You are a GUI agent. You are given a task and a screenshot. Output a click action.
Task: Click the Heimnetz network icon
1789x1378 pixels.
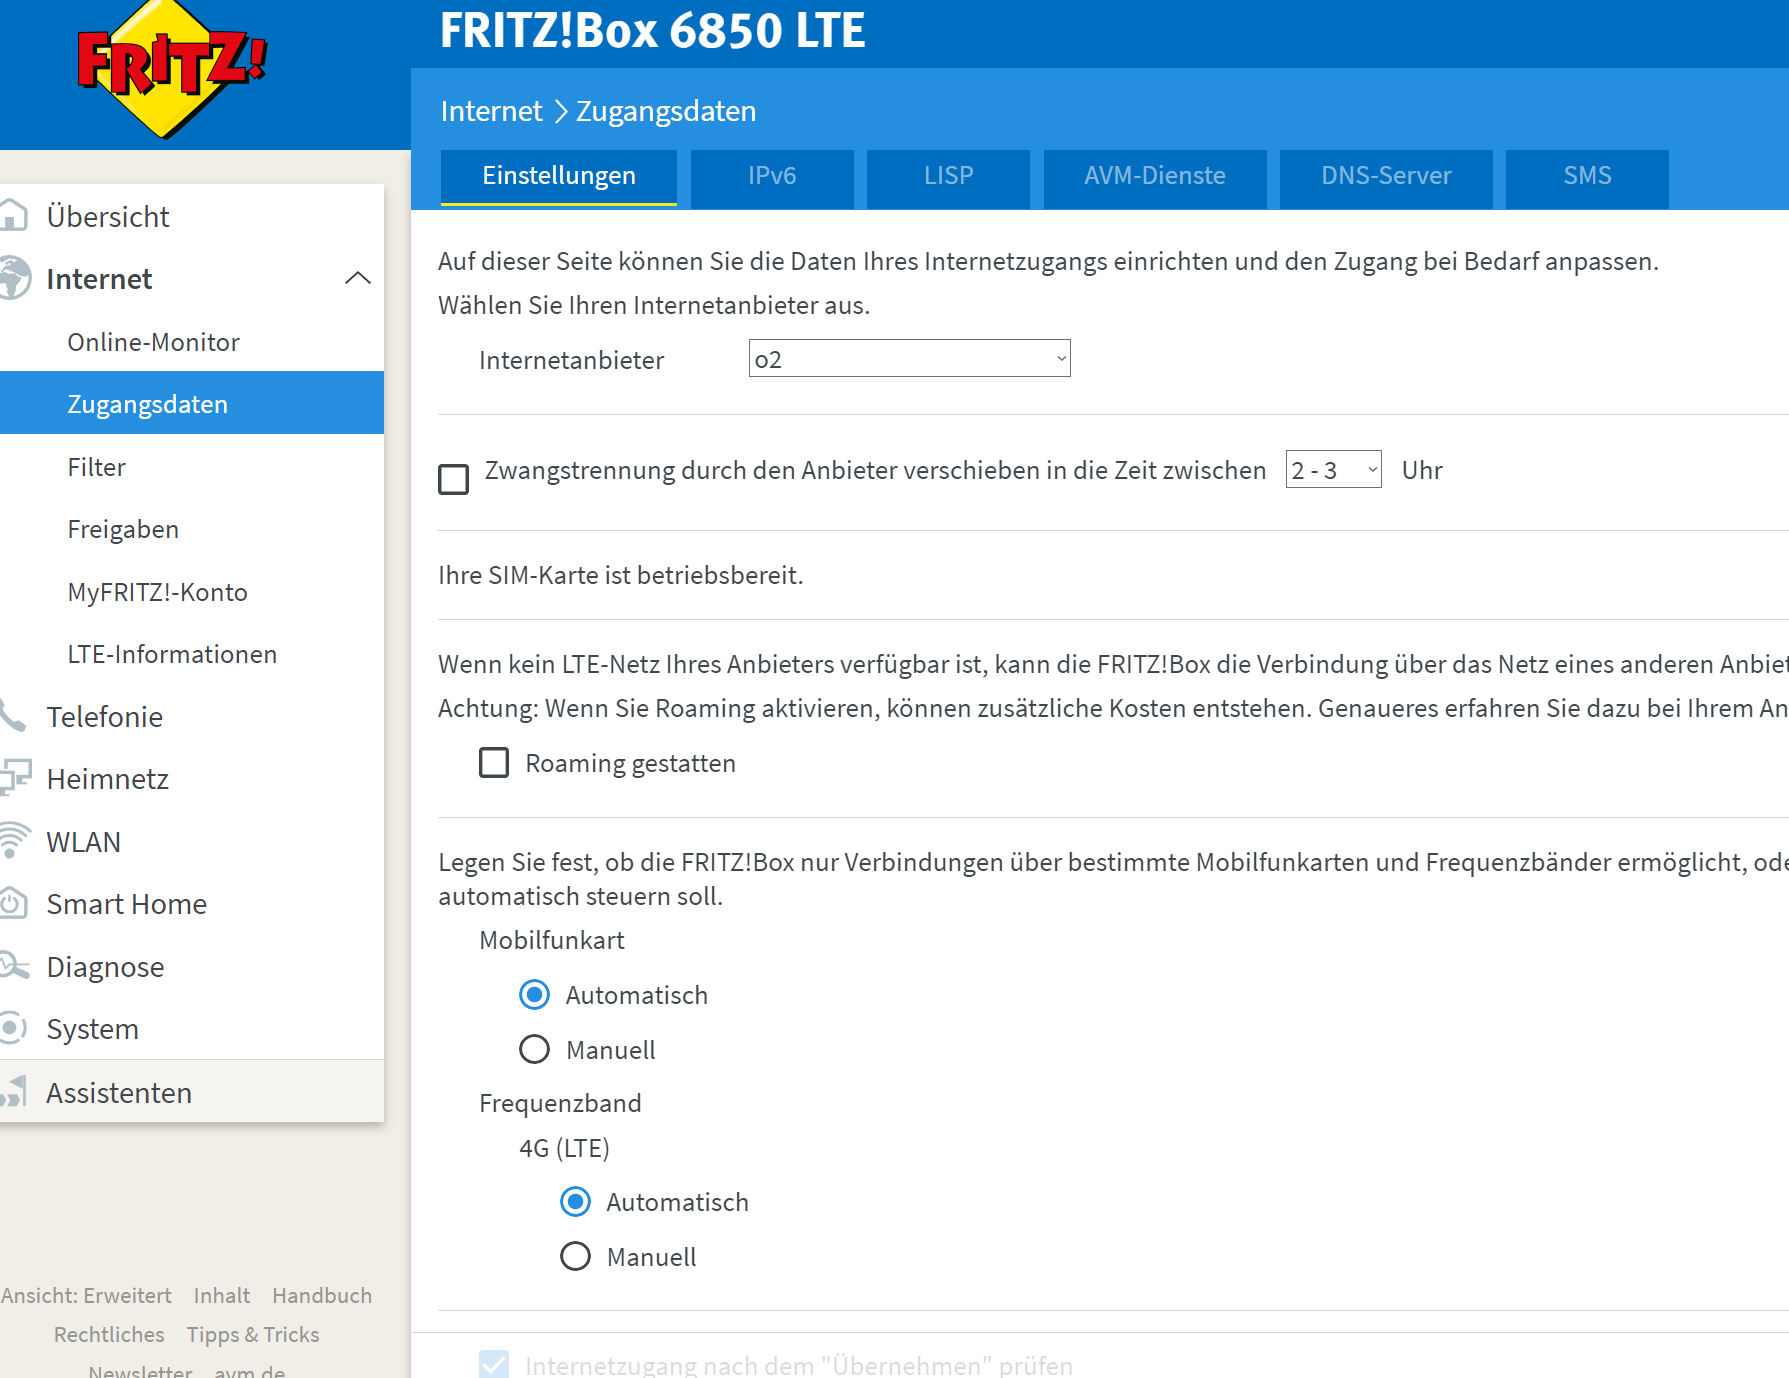point(14,778)
